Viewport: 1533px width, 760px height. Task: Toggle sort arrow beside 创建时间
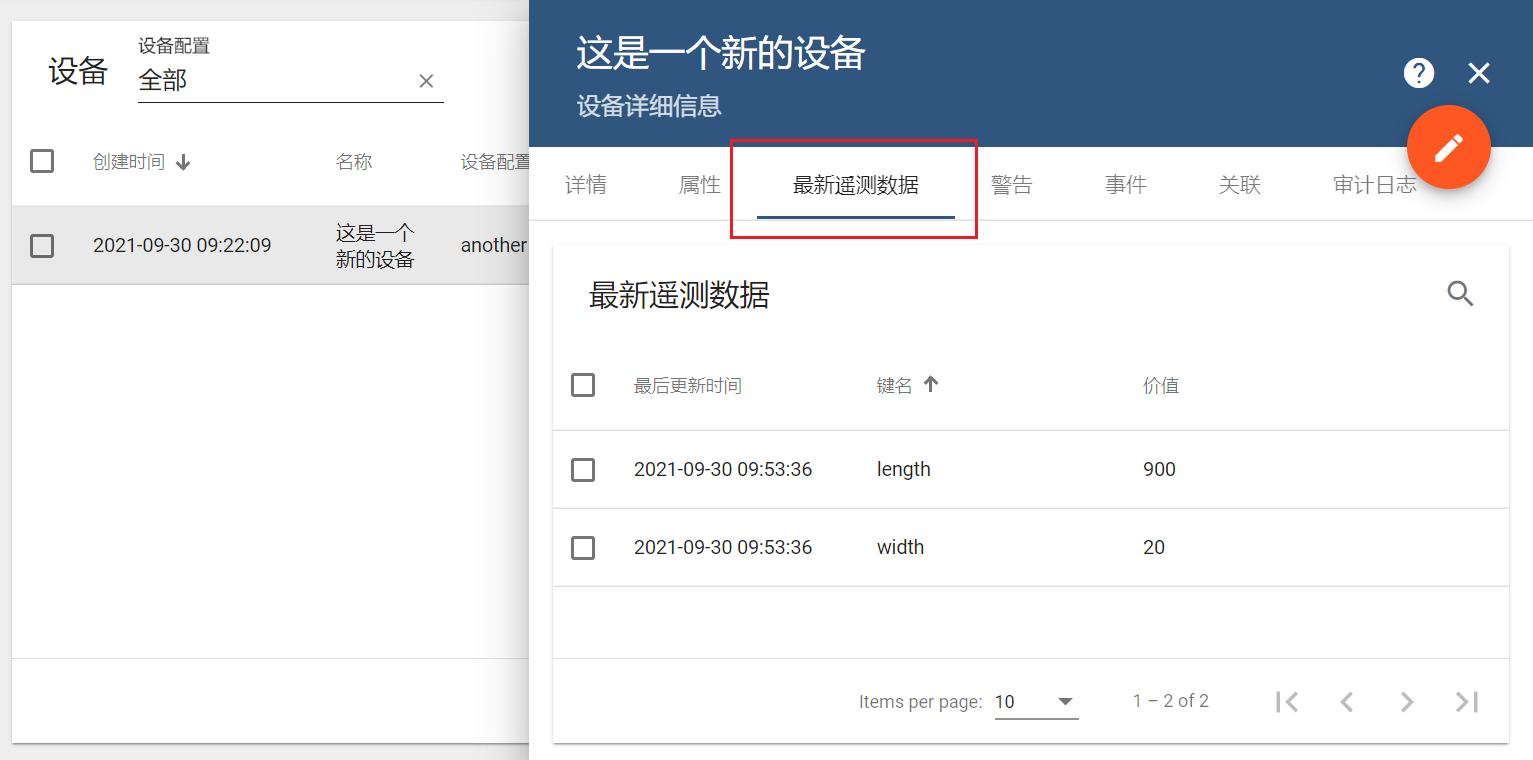(x=183, y=162)
